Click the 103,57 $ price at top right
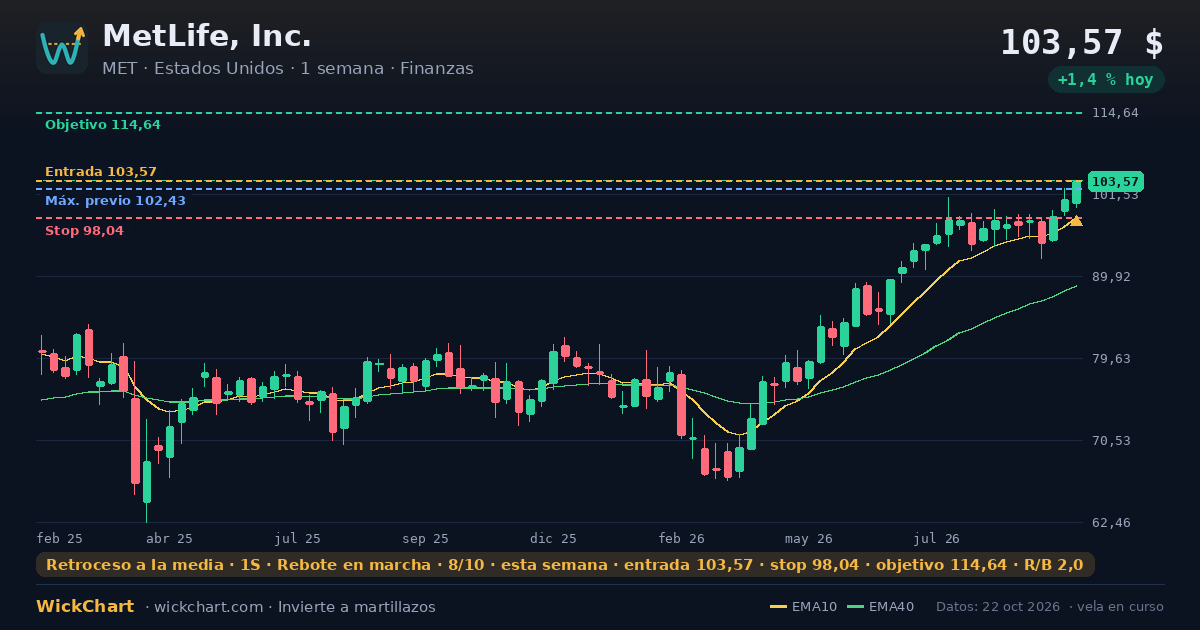1200x630 pixels. click(1082, 42)
